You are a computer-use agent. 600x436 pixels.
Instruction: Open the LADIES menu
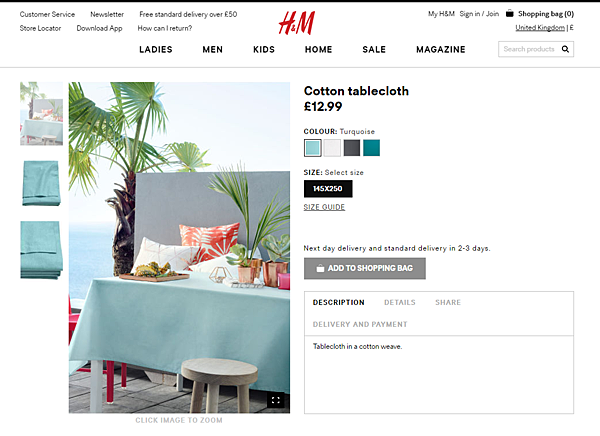(x=156, y=49)
